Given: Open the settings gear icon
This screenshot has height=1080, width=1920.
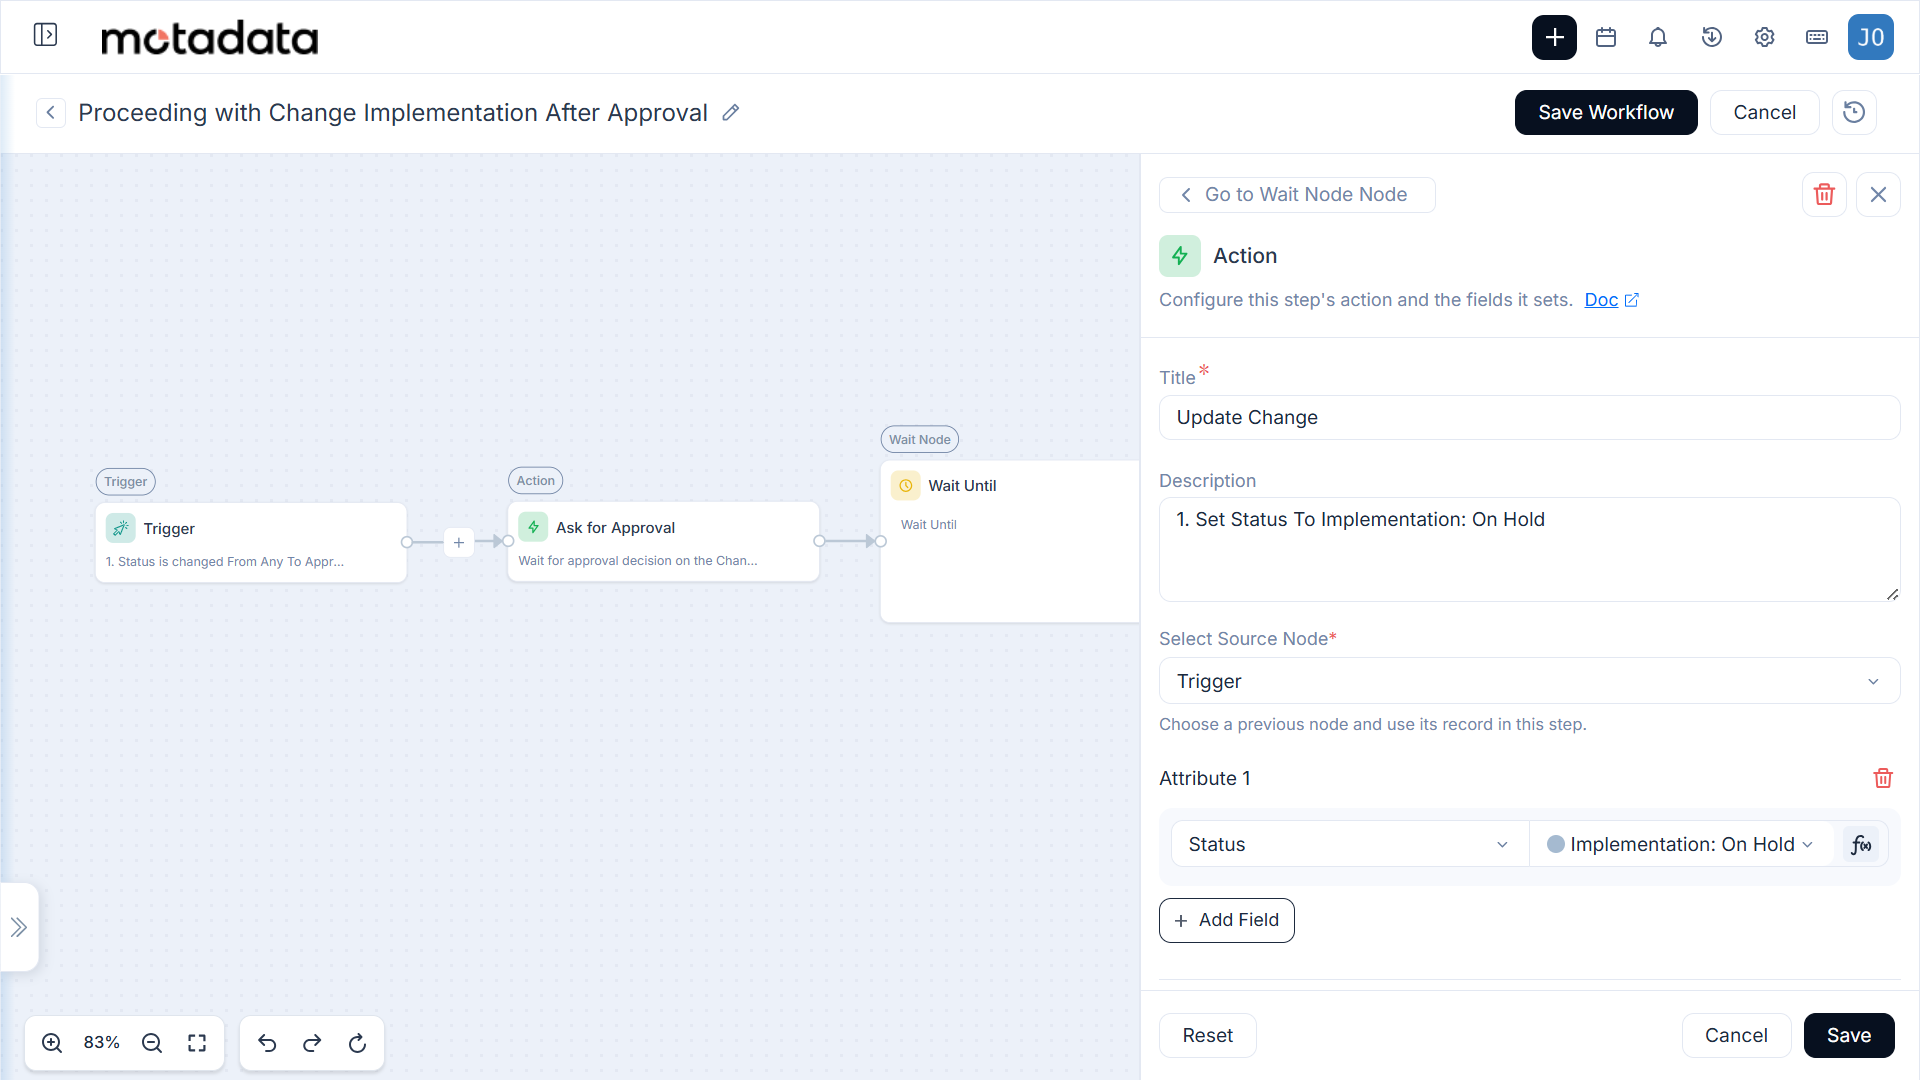Looking at the screenshot, I should (1764, 37).
